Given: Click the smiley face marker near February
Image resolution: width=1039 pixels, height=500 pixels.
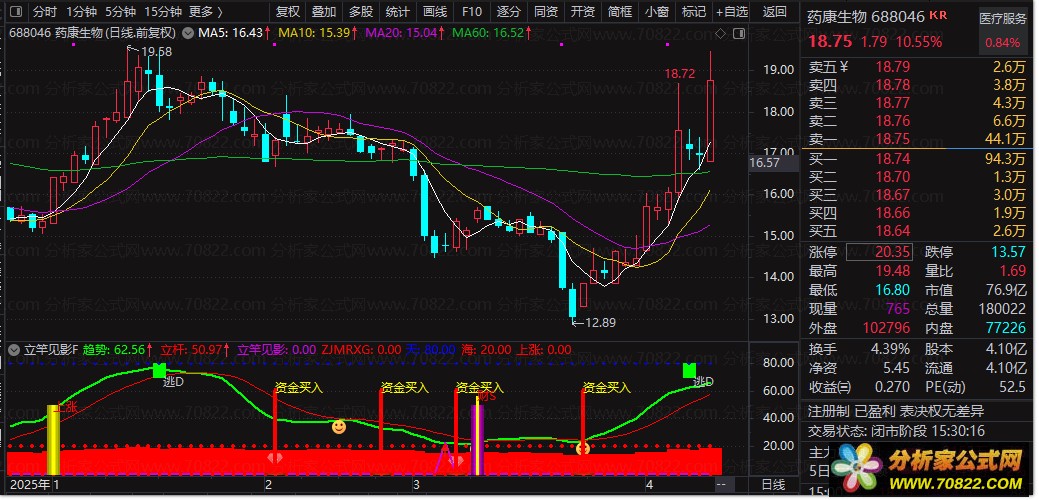Looking at the screenshot, I should 339,427.
